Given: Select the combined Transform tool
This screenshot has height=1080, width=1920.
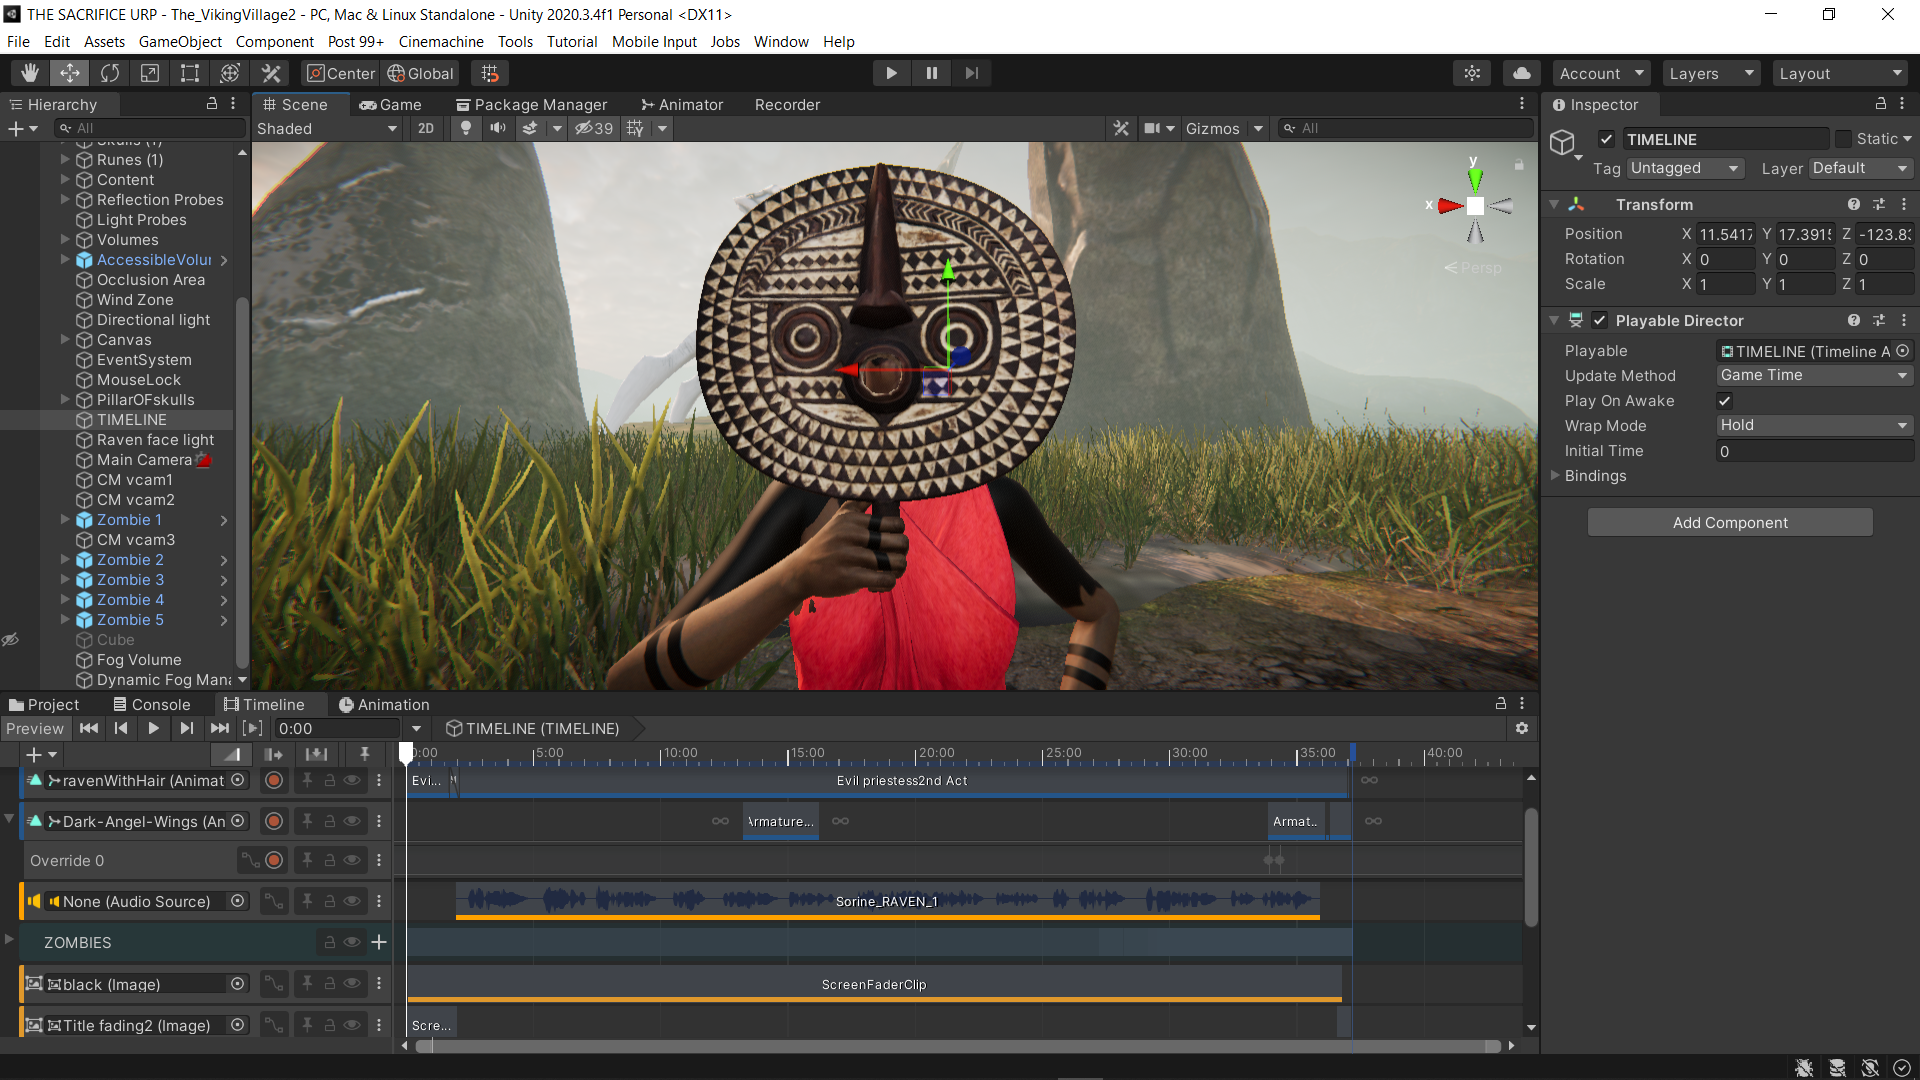Looking at the screenshot, I should point(230,73).
